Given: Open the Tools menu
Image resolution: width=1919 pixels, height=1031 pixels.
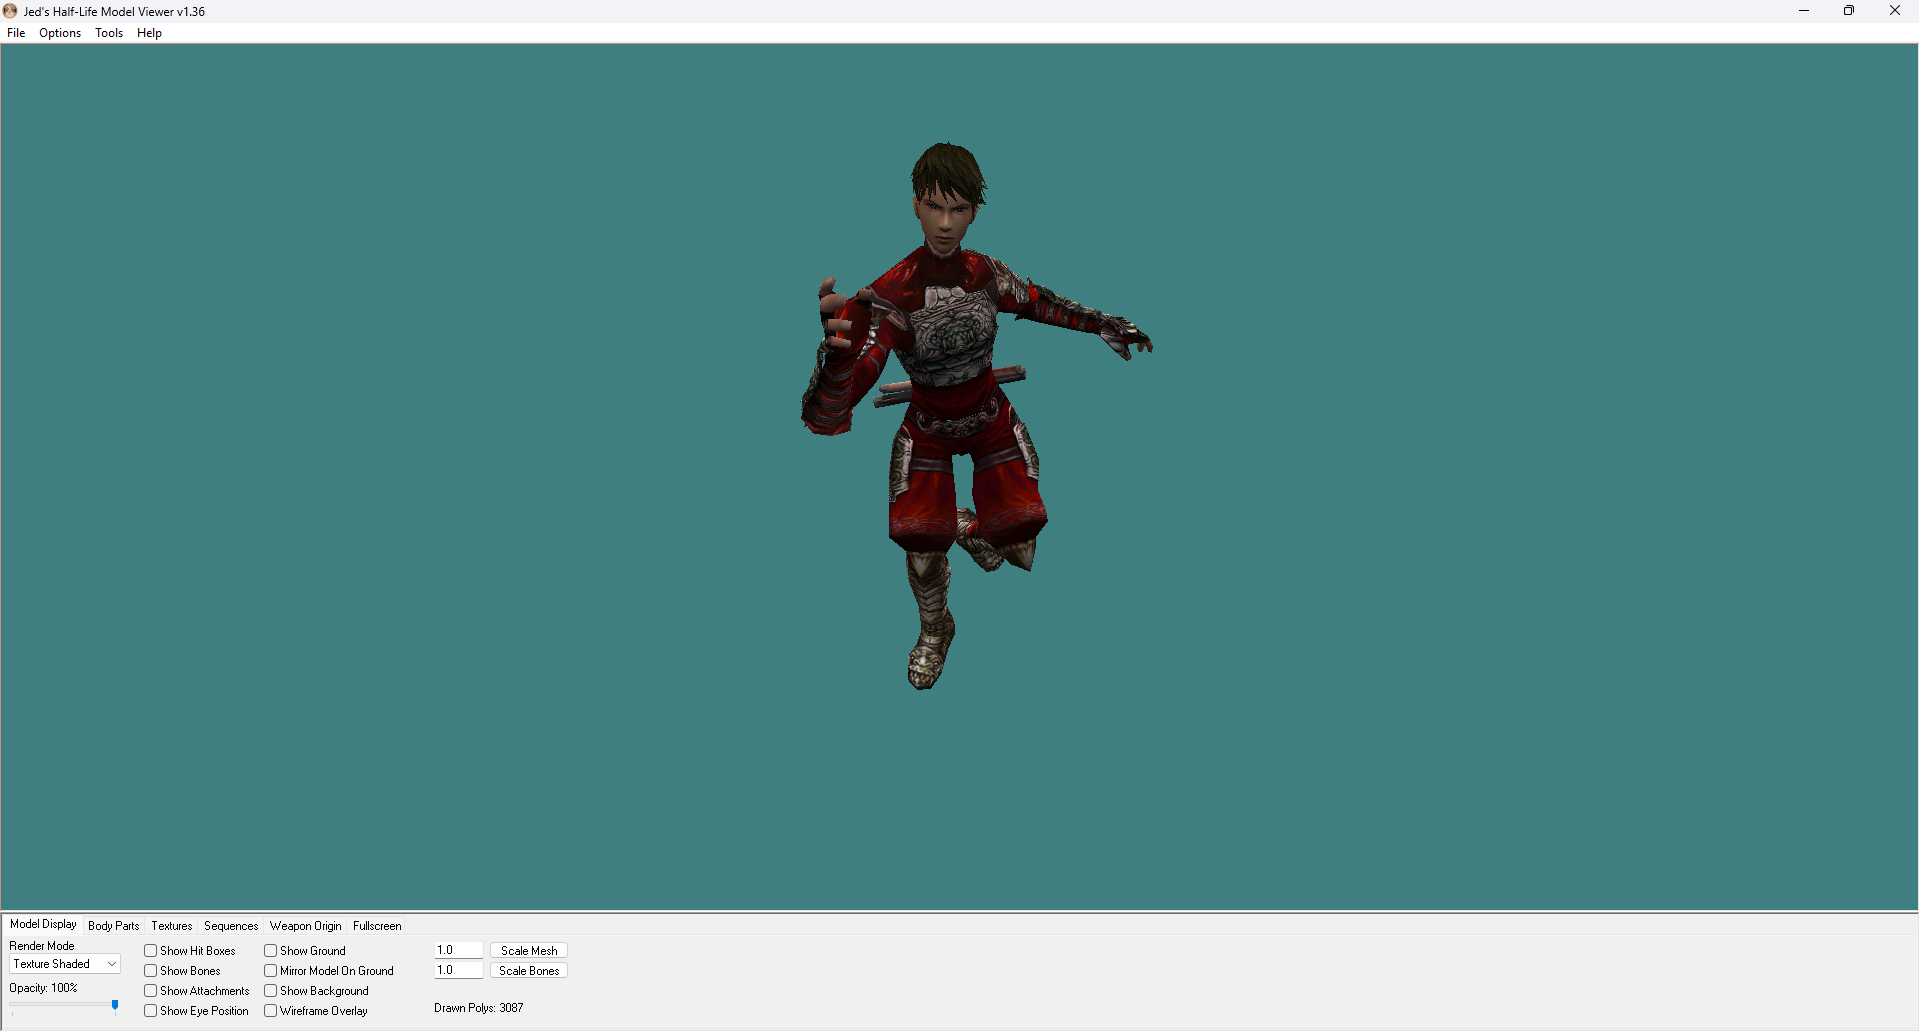Looking at the screenshot, I should [109, 33].
